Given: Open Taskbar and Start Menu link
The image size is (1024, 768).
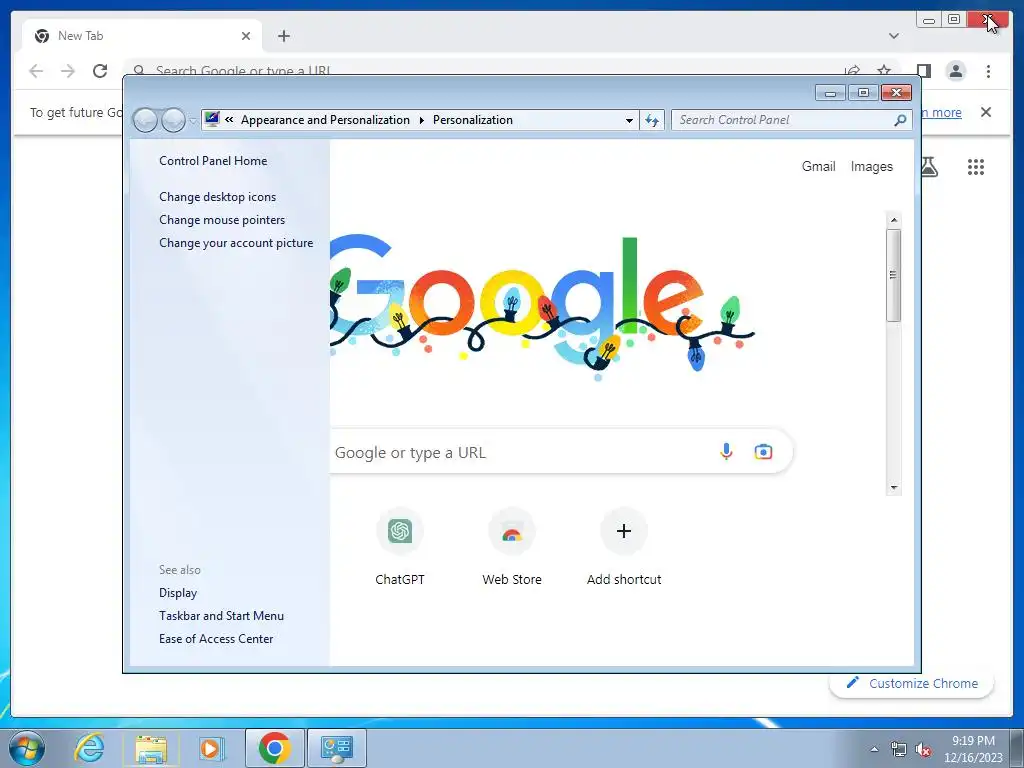Looking at the screenshot, I should [x=221, y=615].
